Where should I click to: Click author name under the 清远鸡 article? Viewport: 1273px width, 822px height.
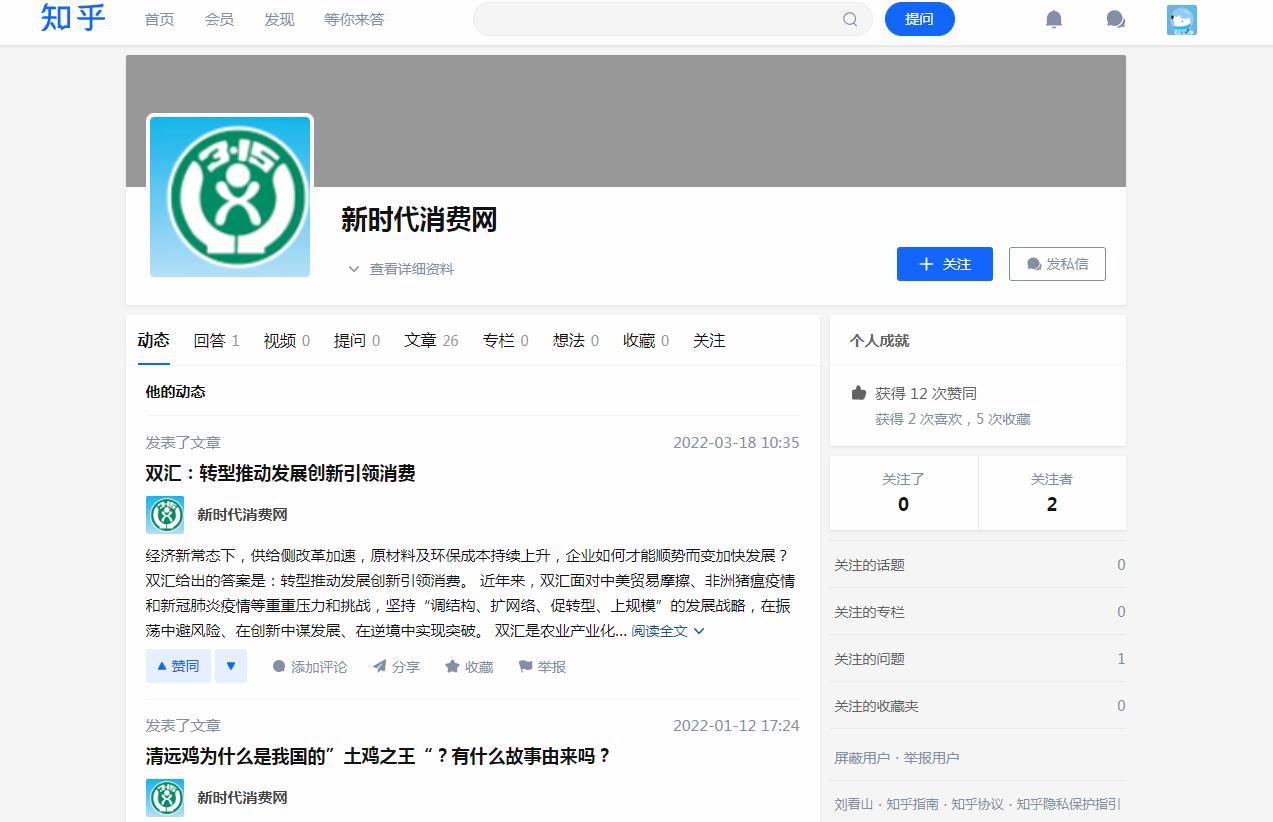[242, 798]
